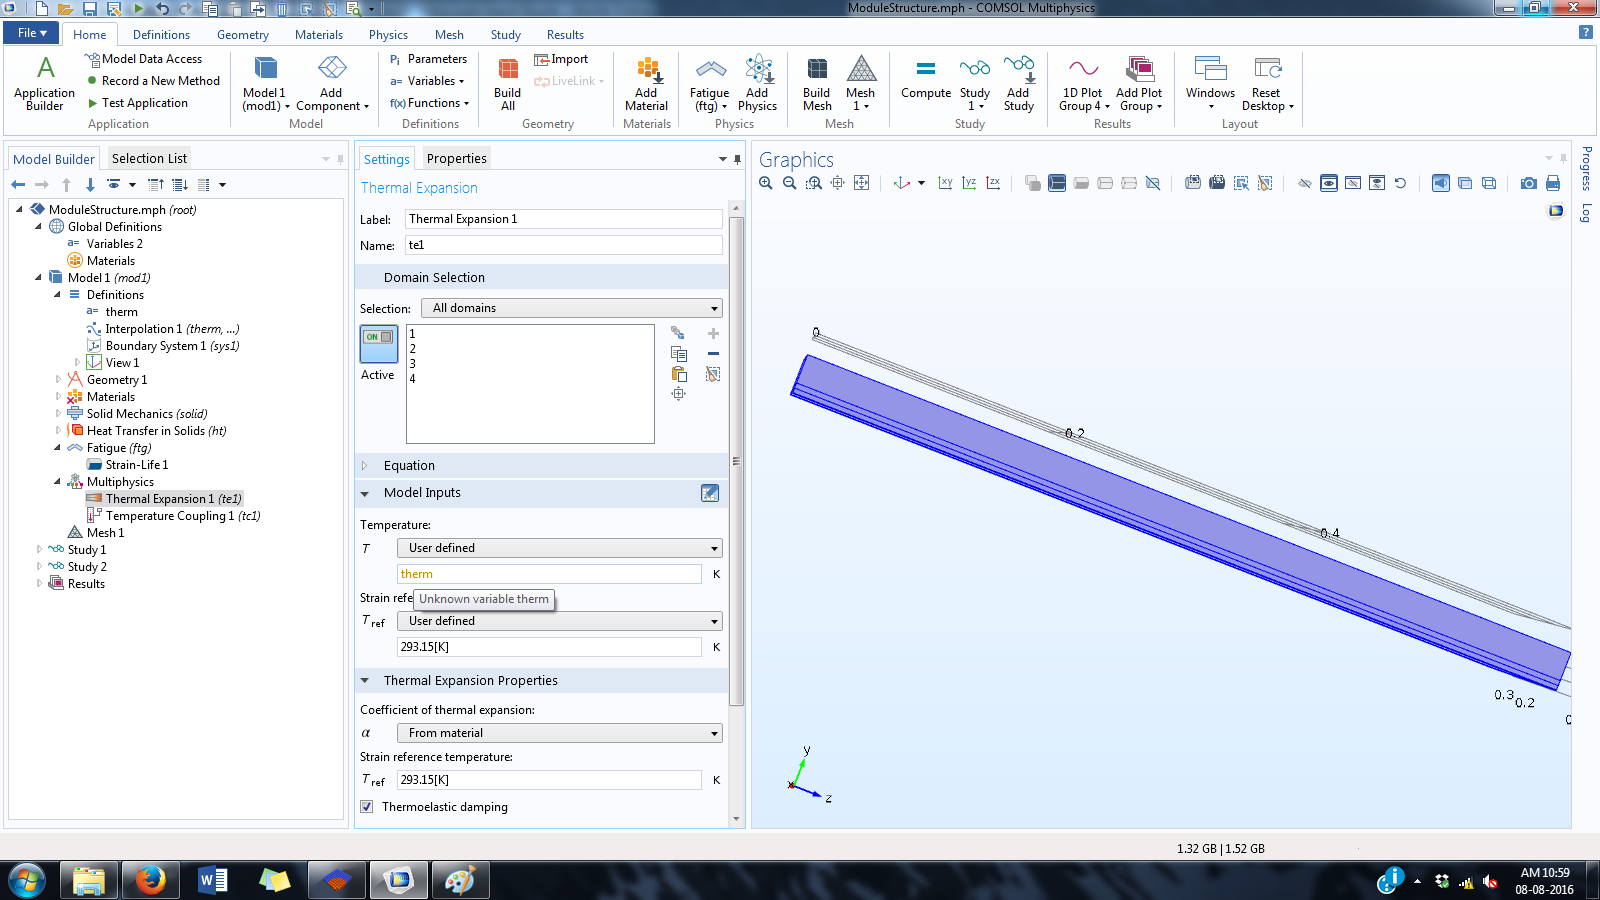1600x900 pixels.
Task: Open the Physics ribbon tab
Action: coord(388,35)
